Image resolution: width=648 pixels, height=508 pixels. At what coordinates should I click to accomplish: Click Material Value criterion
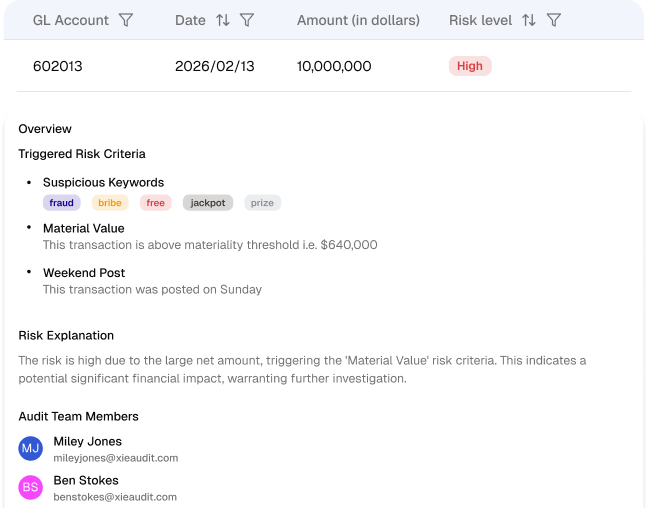click(x=83, y=228)
